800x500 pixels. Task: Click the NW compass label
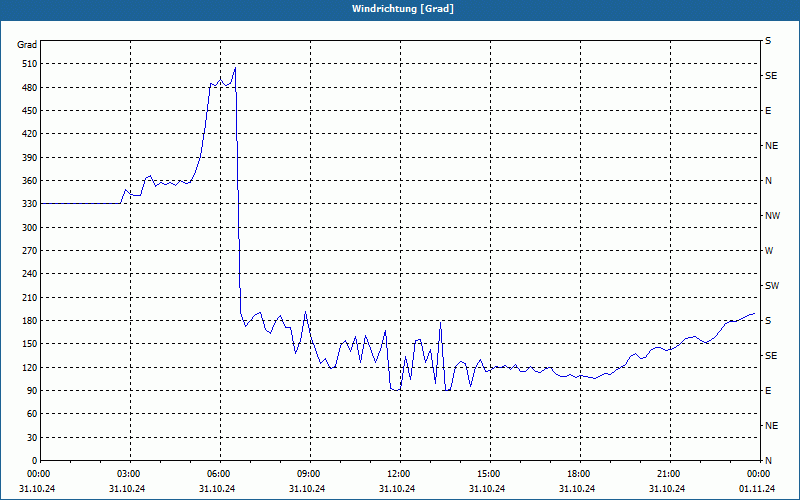tap(772, 216)
